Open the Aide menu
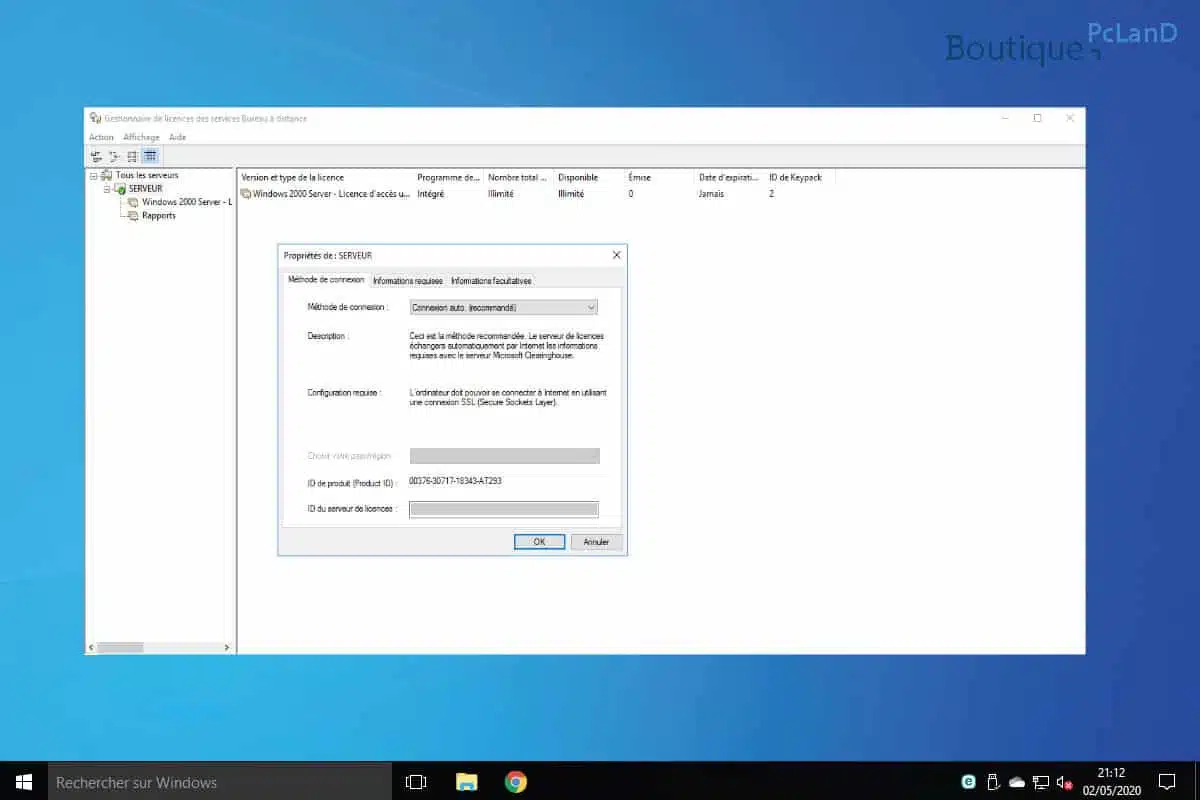 click(177, 137)
